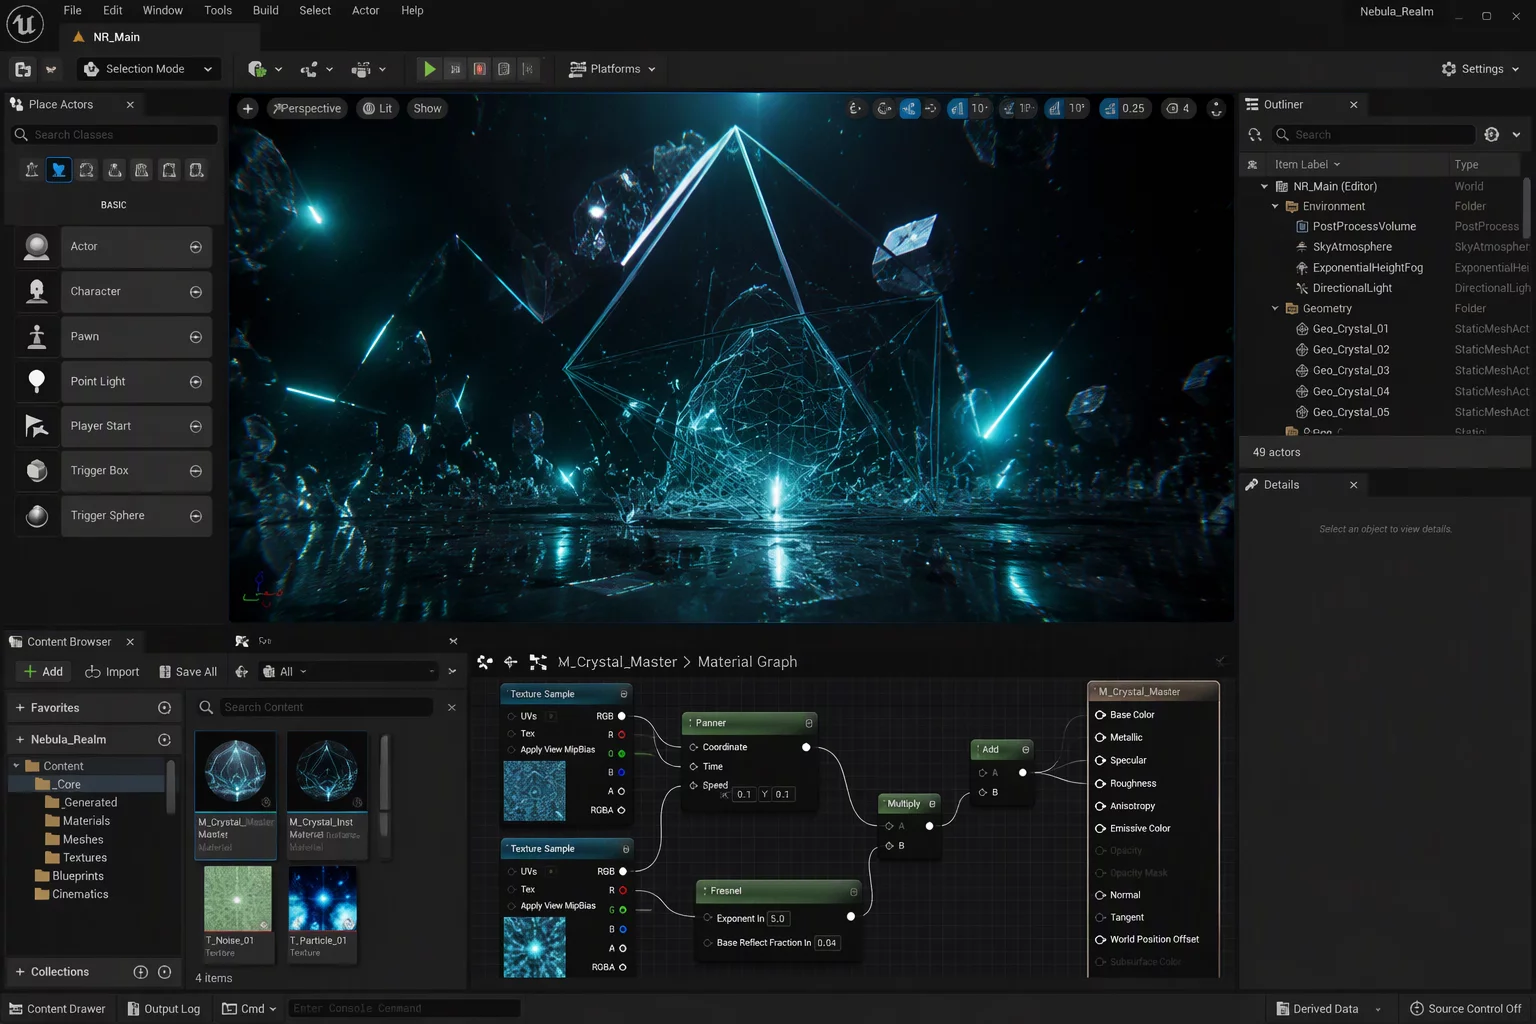1536x1024 pixels.
Task: Collapse the Content folder tree
Action: [x=16, y=766]
